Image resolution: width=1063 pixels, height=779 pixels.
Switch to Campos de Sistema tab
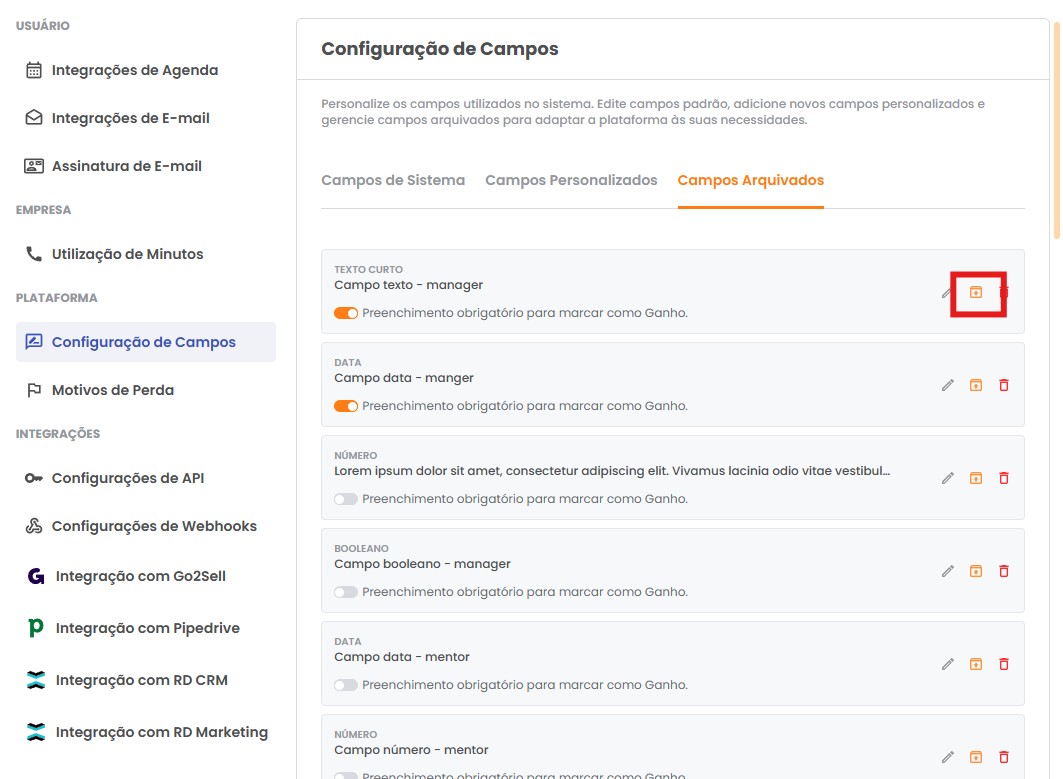(393, 181)
